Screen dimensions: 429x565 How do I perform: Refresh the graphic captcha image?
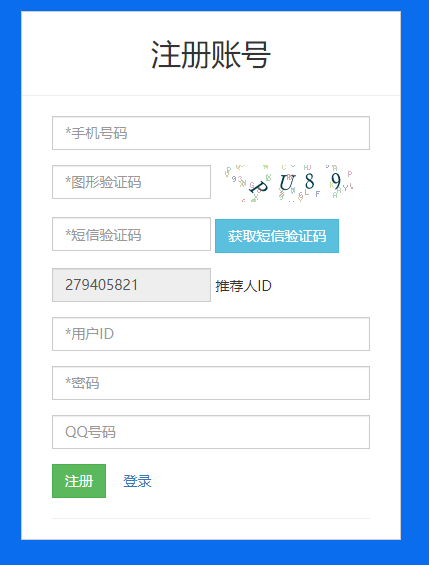pyautogui.click(x=288, y=183)
